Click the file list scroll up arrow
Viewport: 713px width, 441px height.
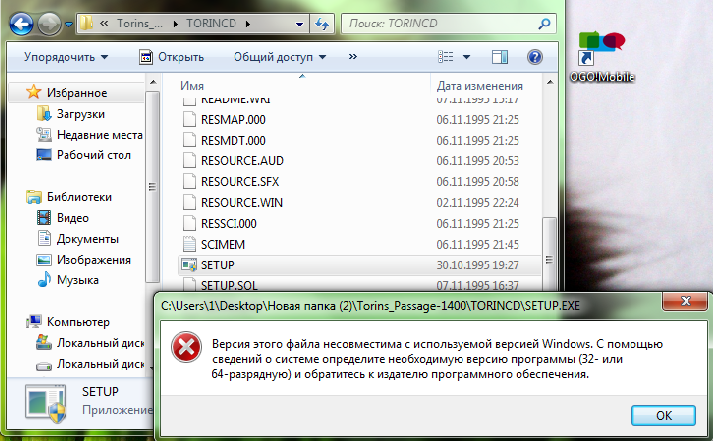click(x=550, y=82)
